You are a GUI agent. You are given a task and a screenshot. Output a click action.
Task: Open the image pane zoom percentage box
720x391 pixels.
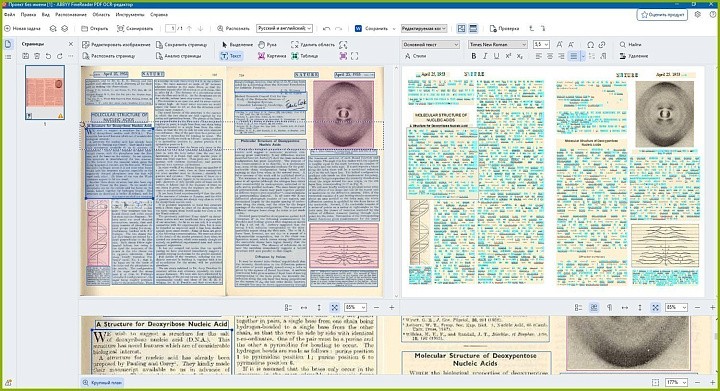355,307
